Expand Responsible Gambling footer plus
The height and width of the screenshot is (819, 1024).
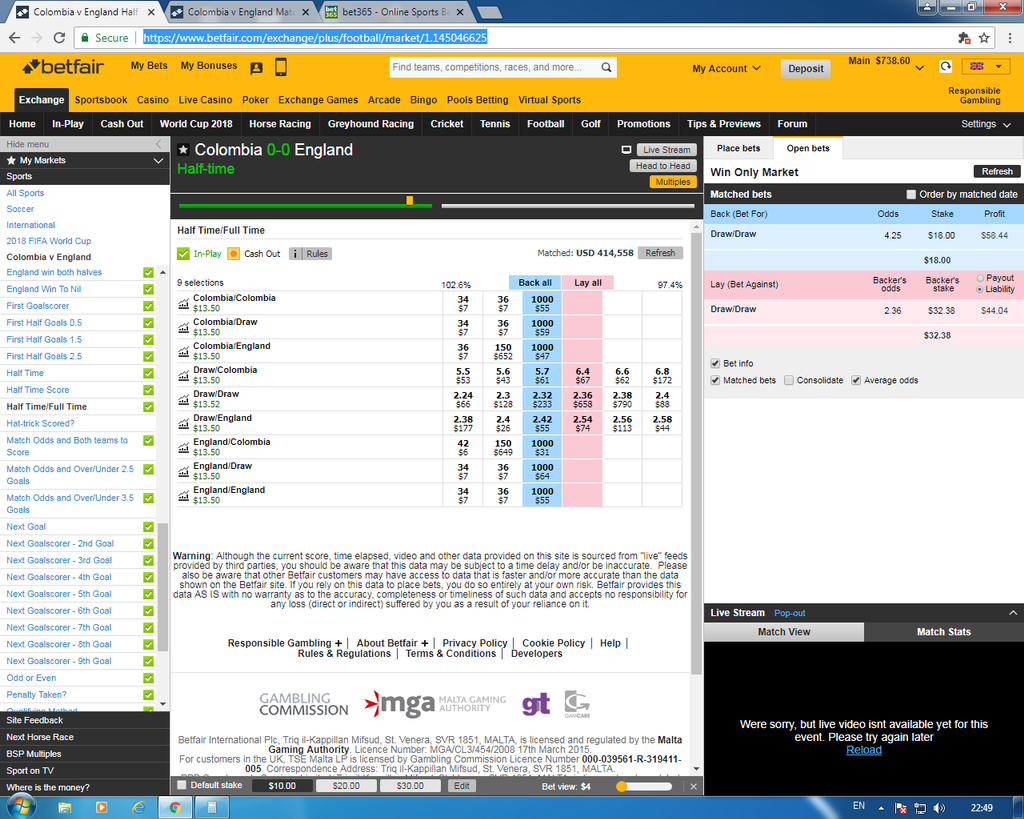(338, 643)
